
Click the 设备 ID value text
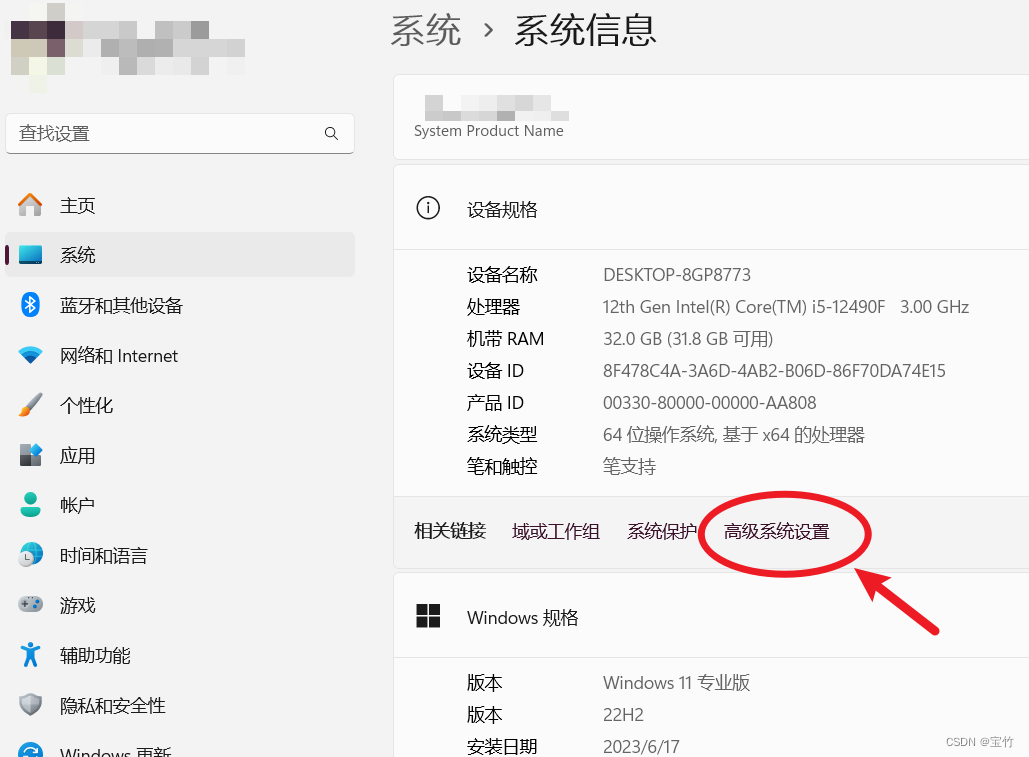[774, 371]
